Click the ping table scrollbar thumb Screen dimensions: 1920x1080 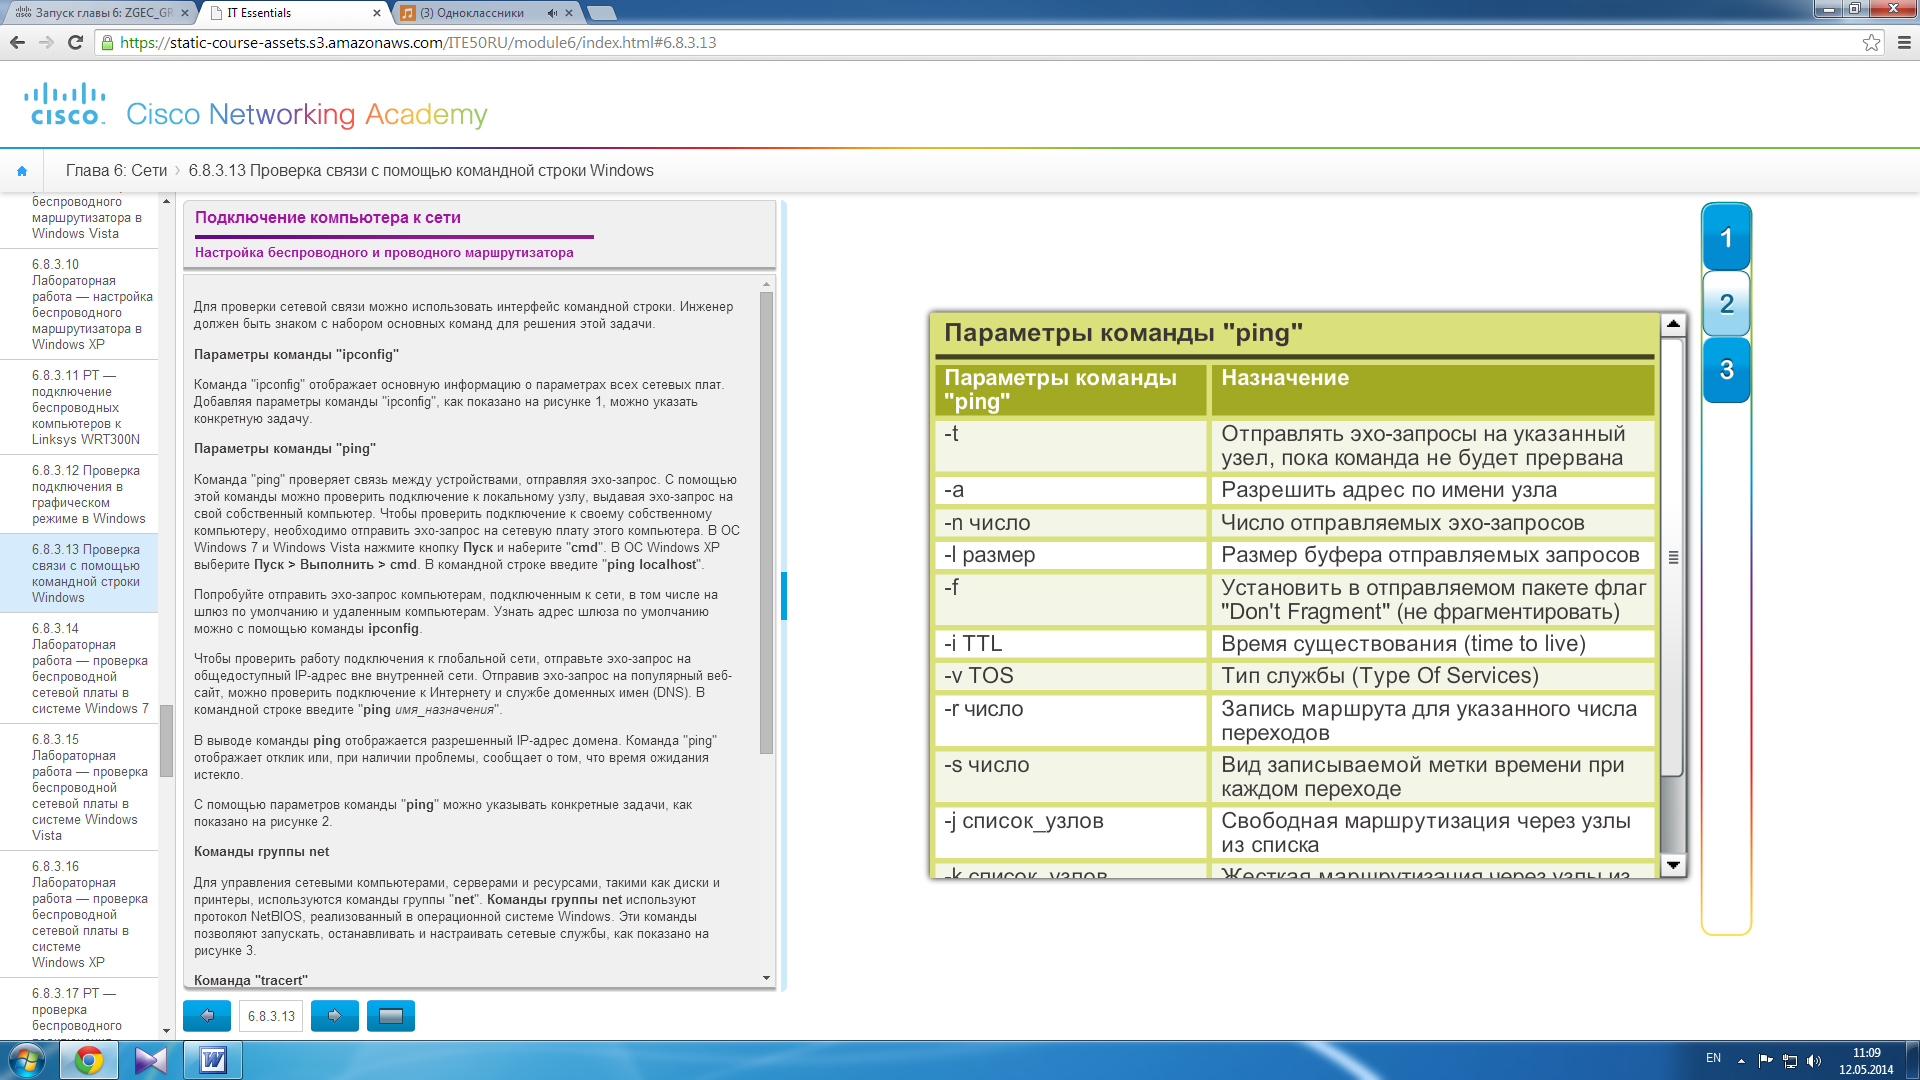click(x=1673, y=556)
